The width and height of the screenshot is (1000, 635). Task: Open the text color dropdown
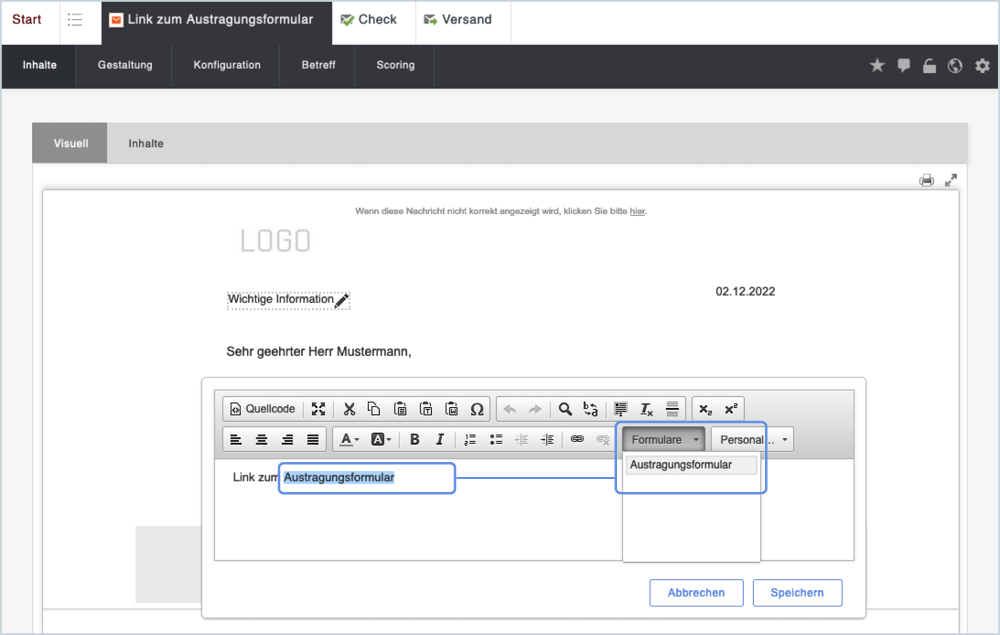pos(349,439)
